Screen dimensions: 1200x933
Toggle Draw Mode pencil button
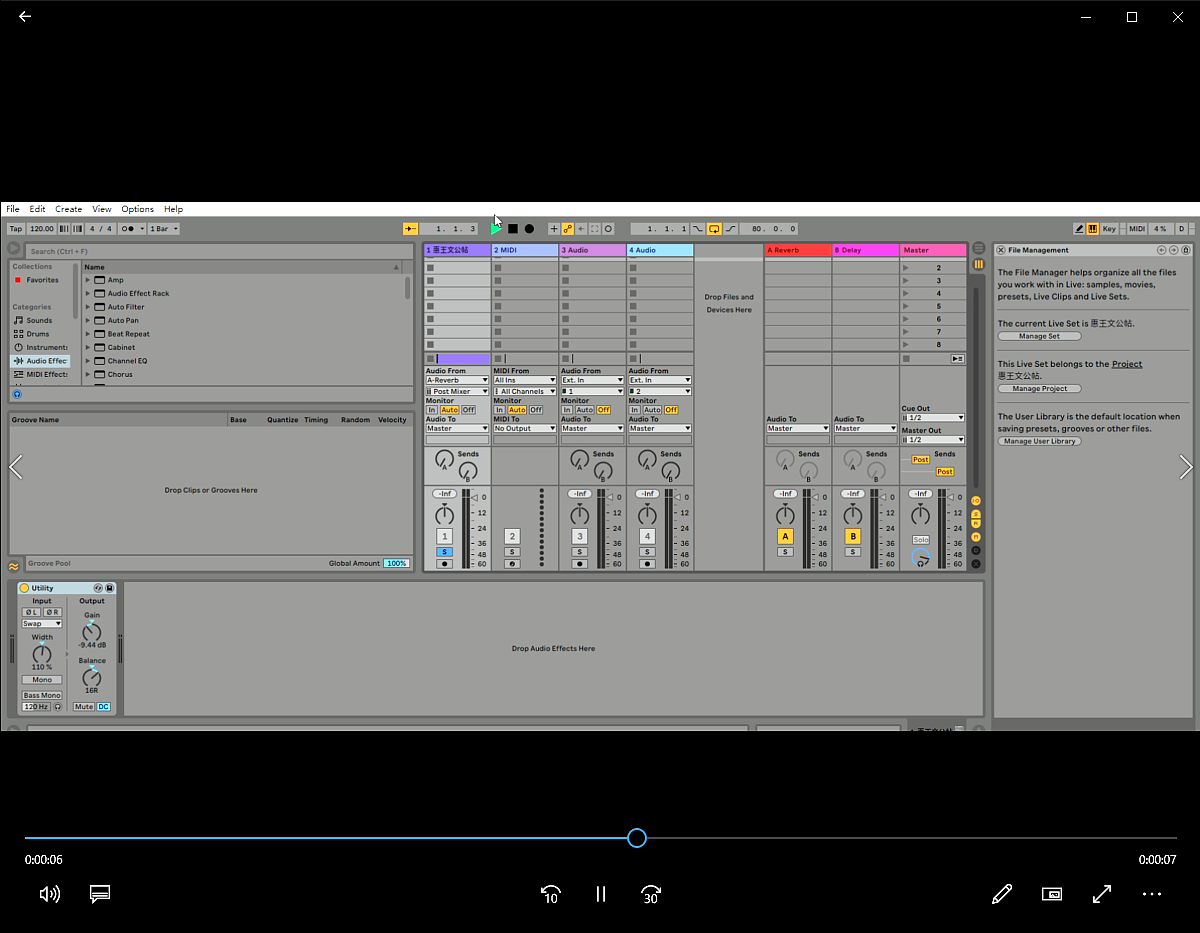pyautogui.click(x=1079, y=229)
